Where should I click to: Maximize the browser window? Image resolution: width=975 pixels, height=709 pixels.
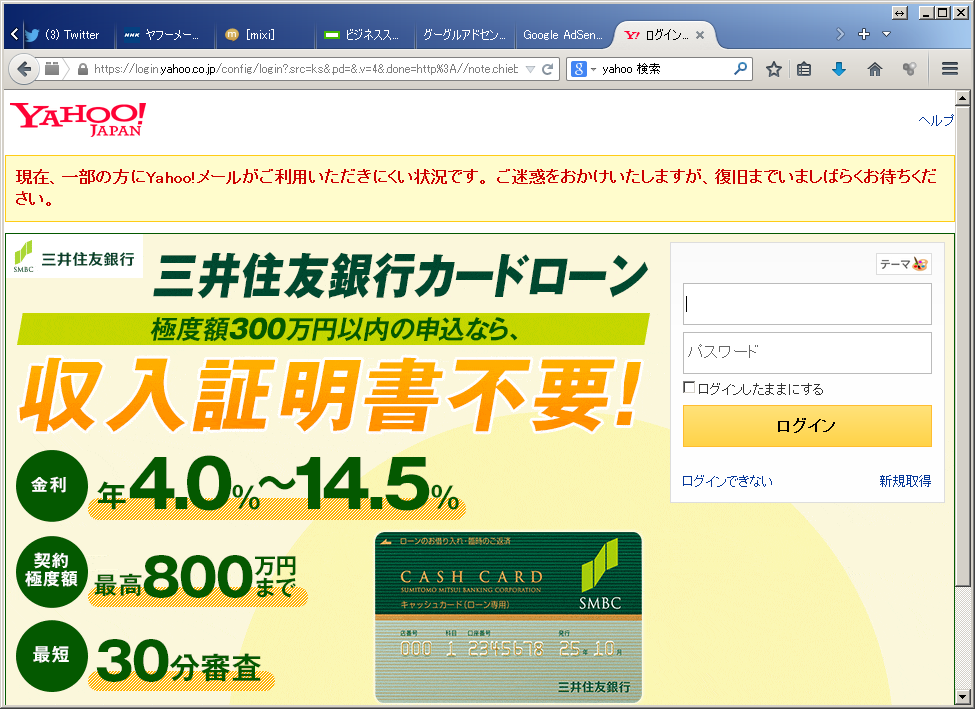coord(943,12)
